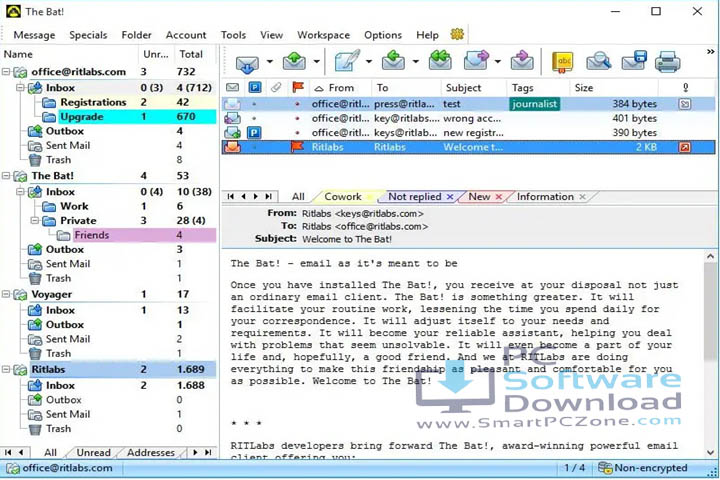Click the Outbox icon under The Bat! account
This screenshot has height=480, width=720.
pyautogui.click(x=35, y=249)
